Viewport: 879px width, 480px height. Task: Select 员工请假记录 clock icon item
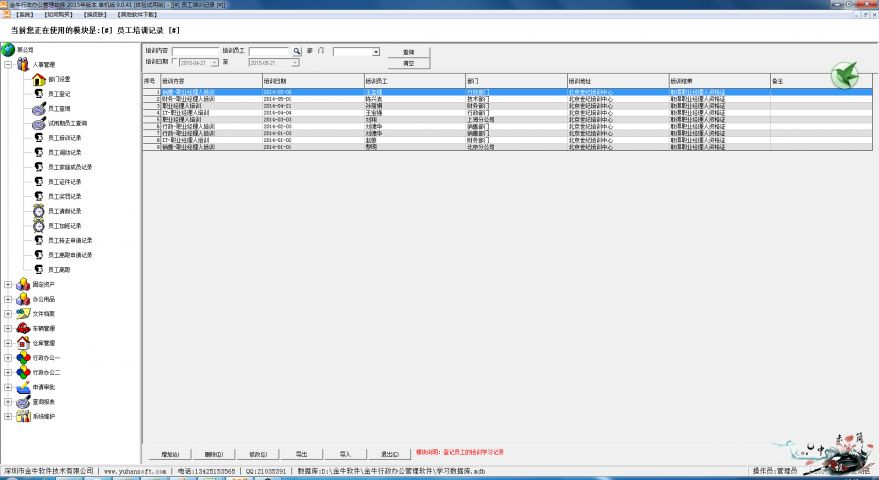tap(38, 211)
